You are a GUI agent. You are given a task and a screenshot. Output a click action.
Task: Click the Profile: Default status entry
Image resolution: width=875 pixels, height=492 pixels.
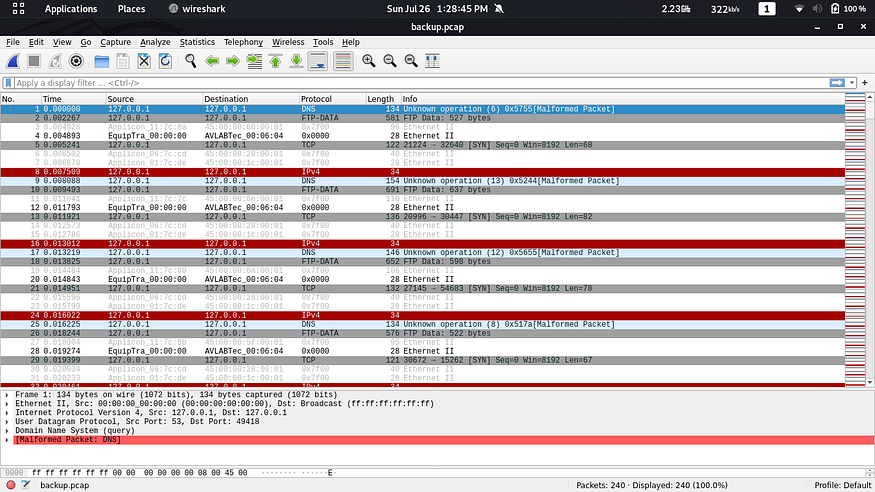point(843,485)
